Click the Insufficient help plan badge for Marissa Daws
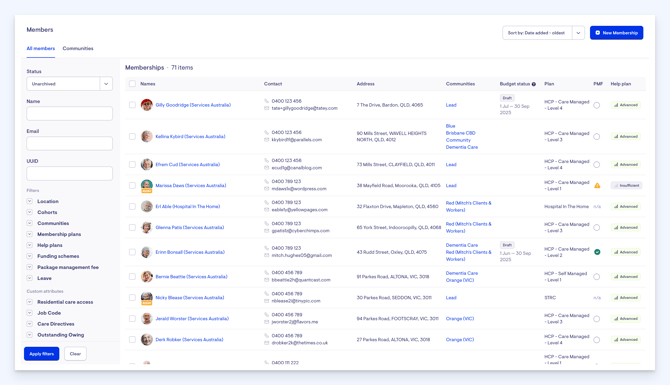Image resolution: width=670 pixels, height=385 pixels. [626, 185]
